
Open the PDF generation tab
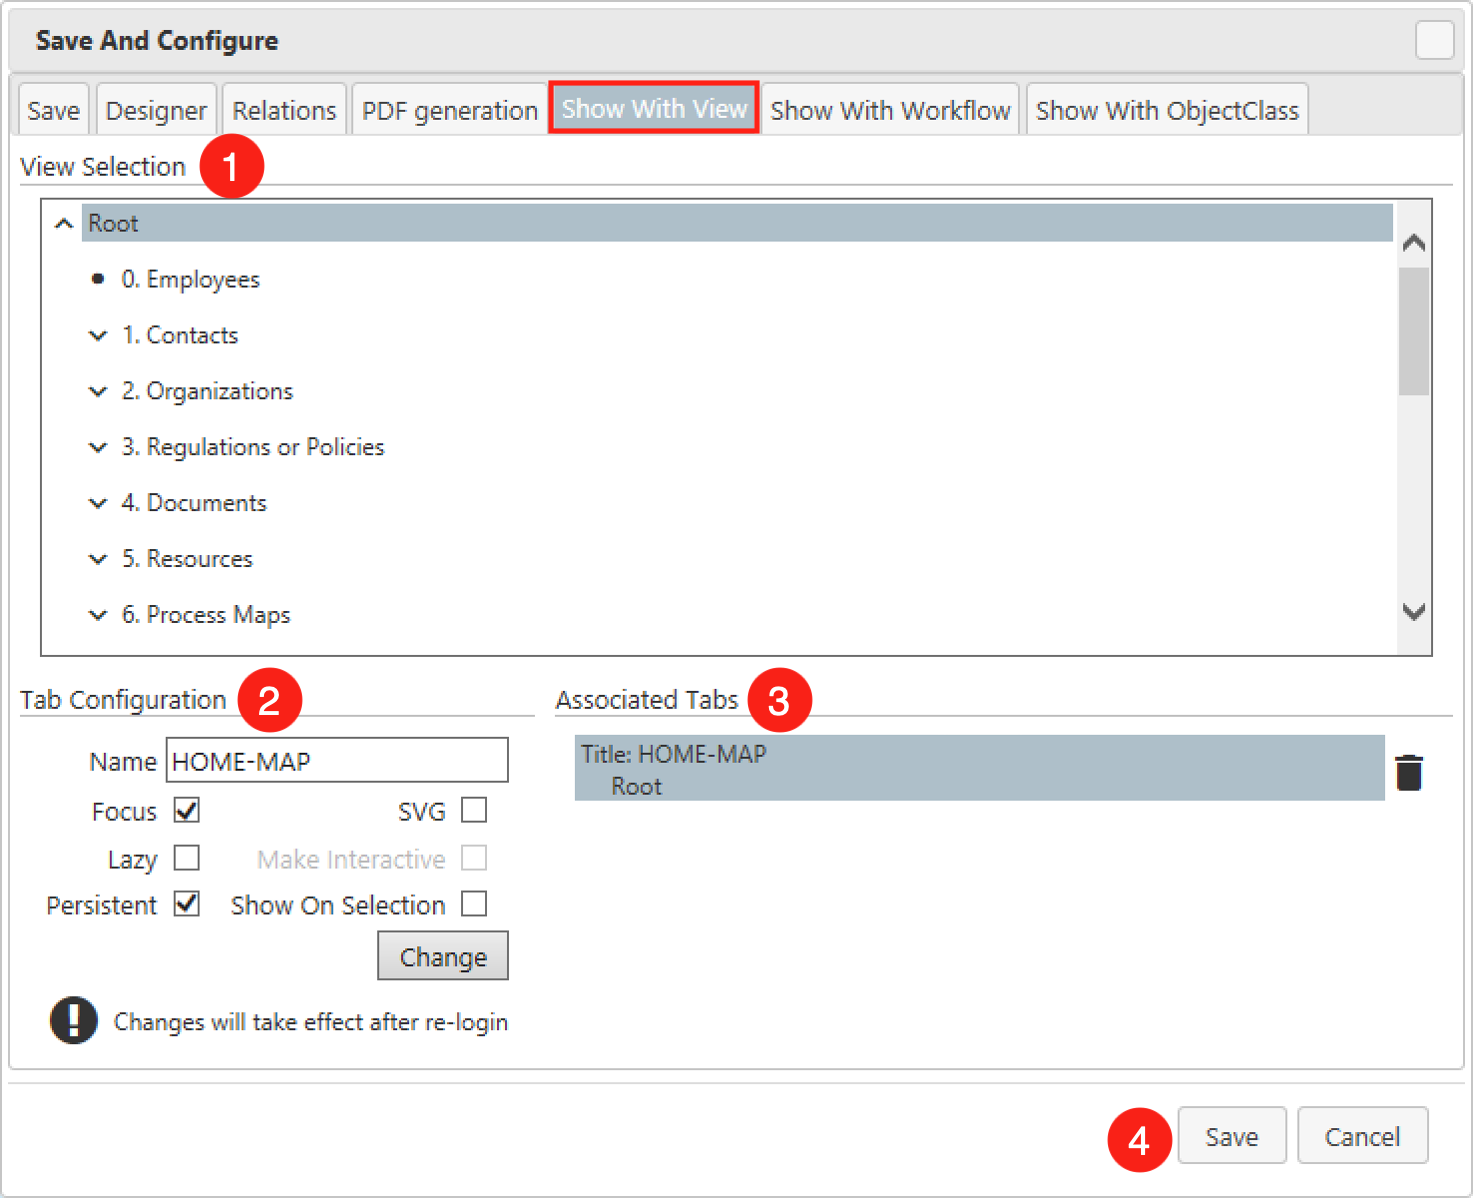point(449,110)
